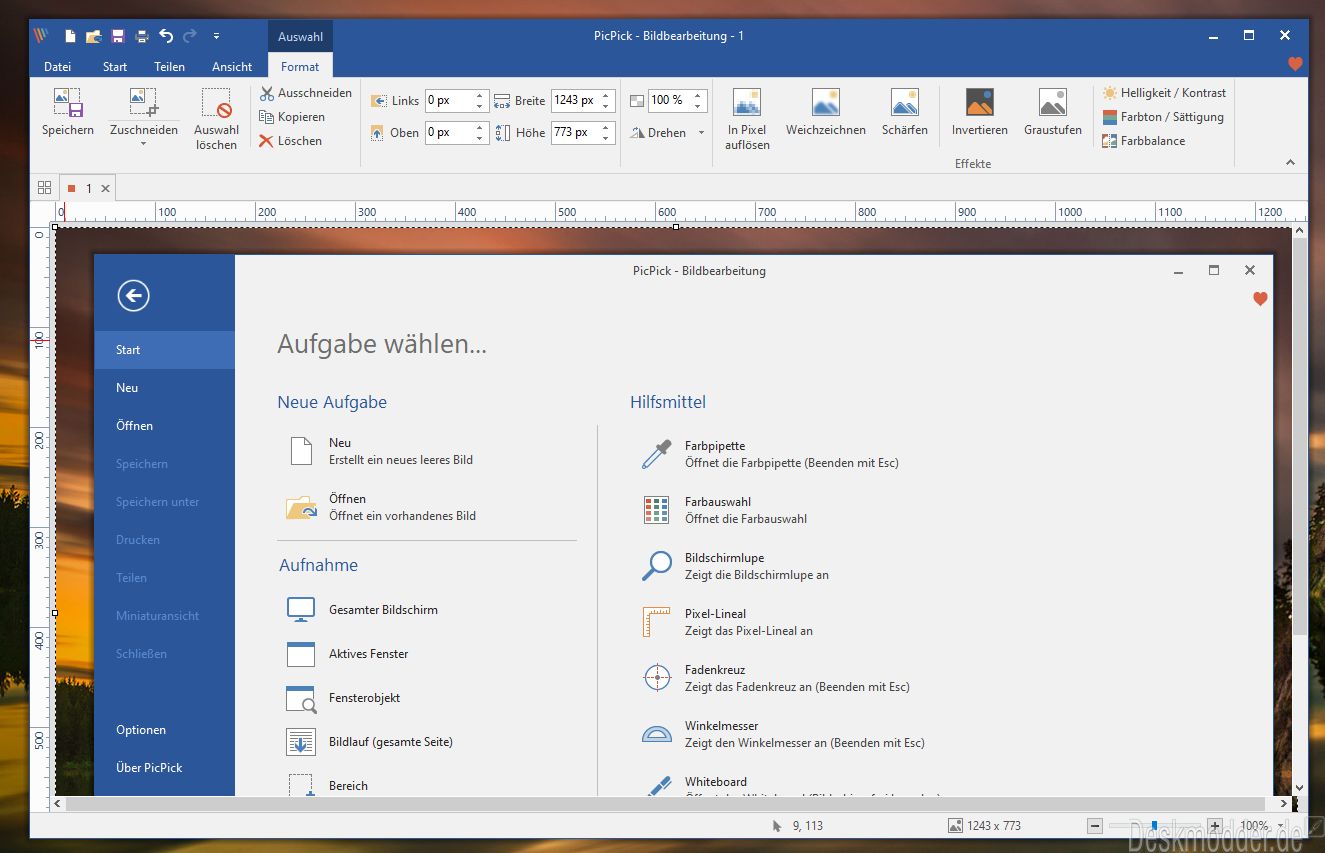Click into the Links position field
1325x853 pixels.
448,101
